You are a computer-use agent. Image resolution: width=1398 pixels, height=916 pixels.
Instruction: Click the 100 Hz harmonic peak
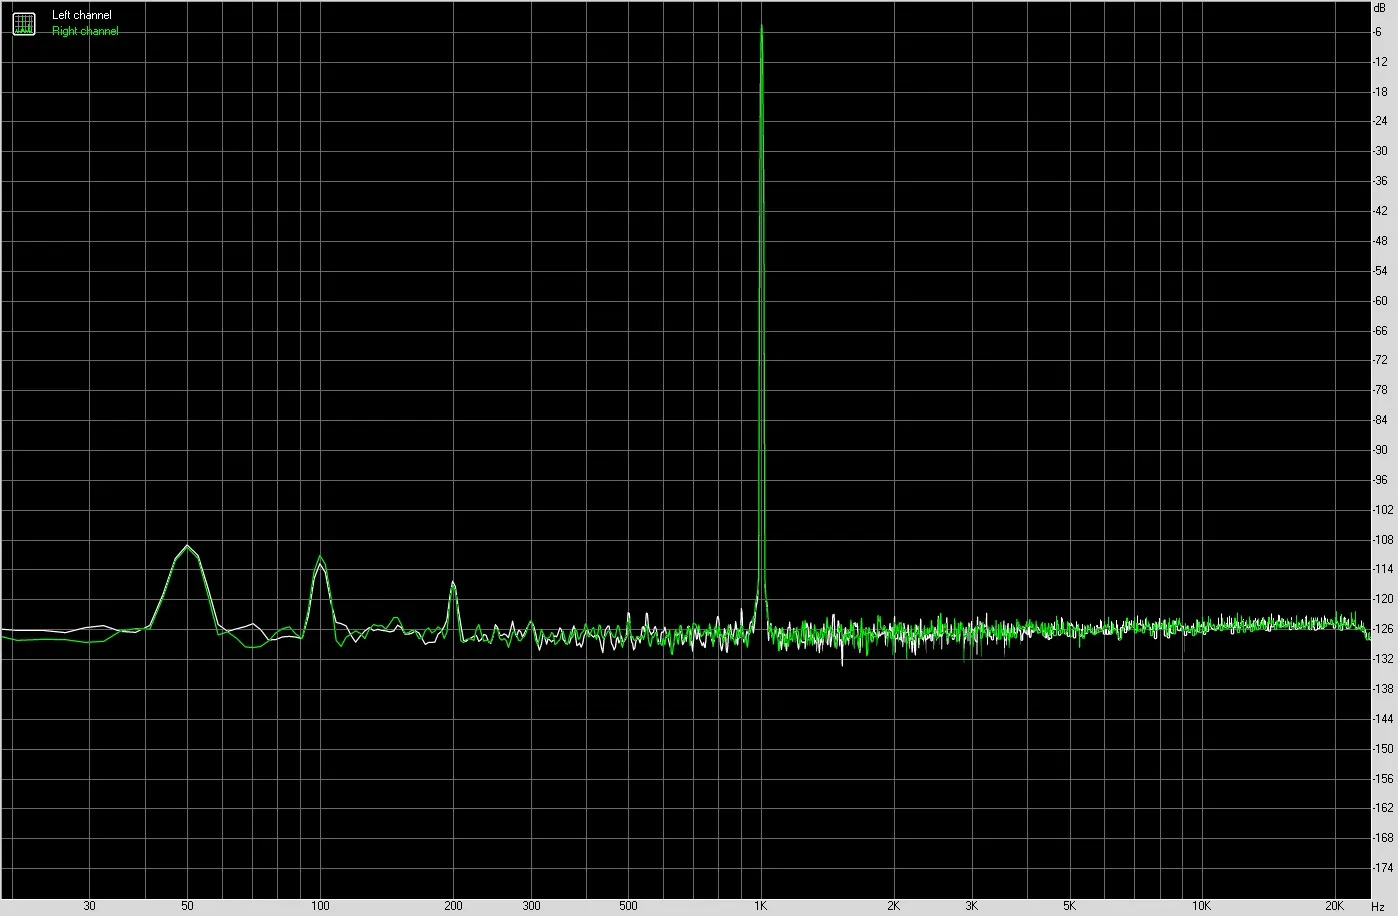tap(320, 558)
